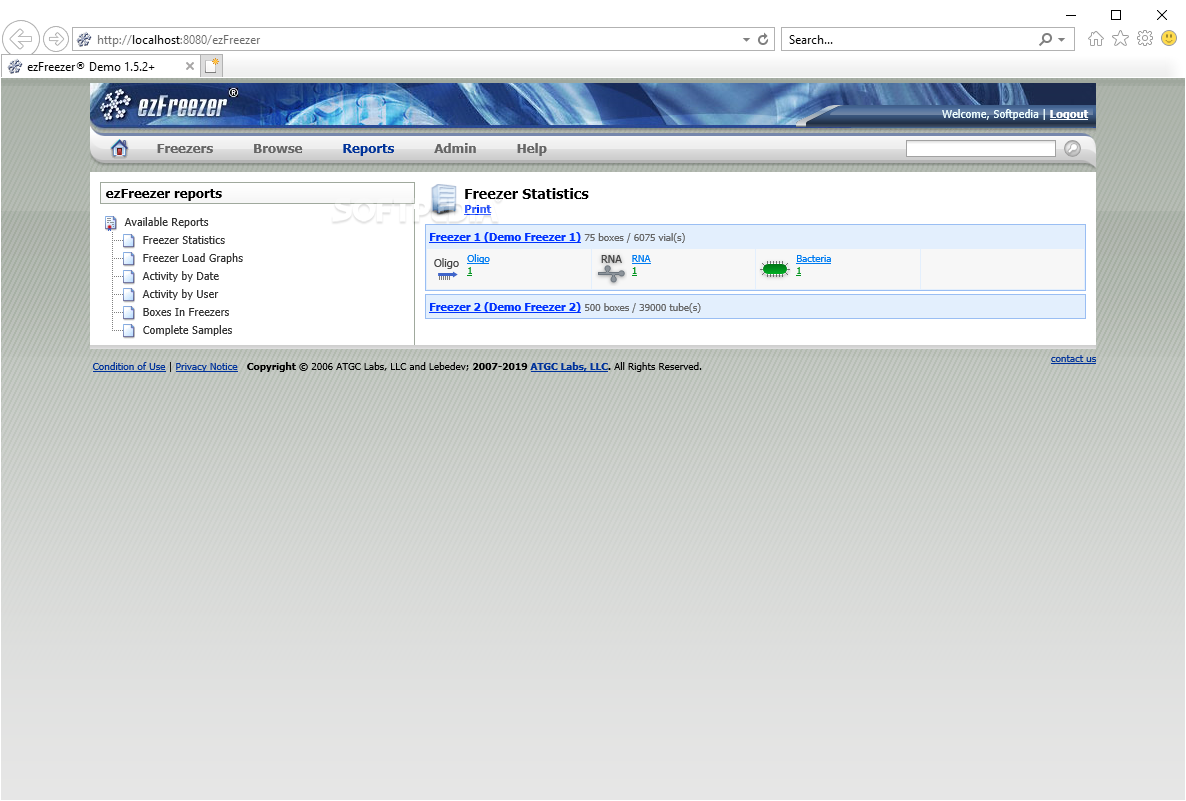Click the count 1 under Bacteria
Viewport: 1186px width, 801px height.
tap(799, 272)
